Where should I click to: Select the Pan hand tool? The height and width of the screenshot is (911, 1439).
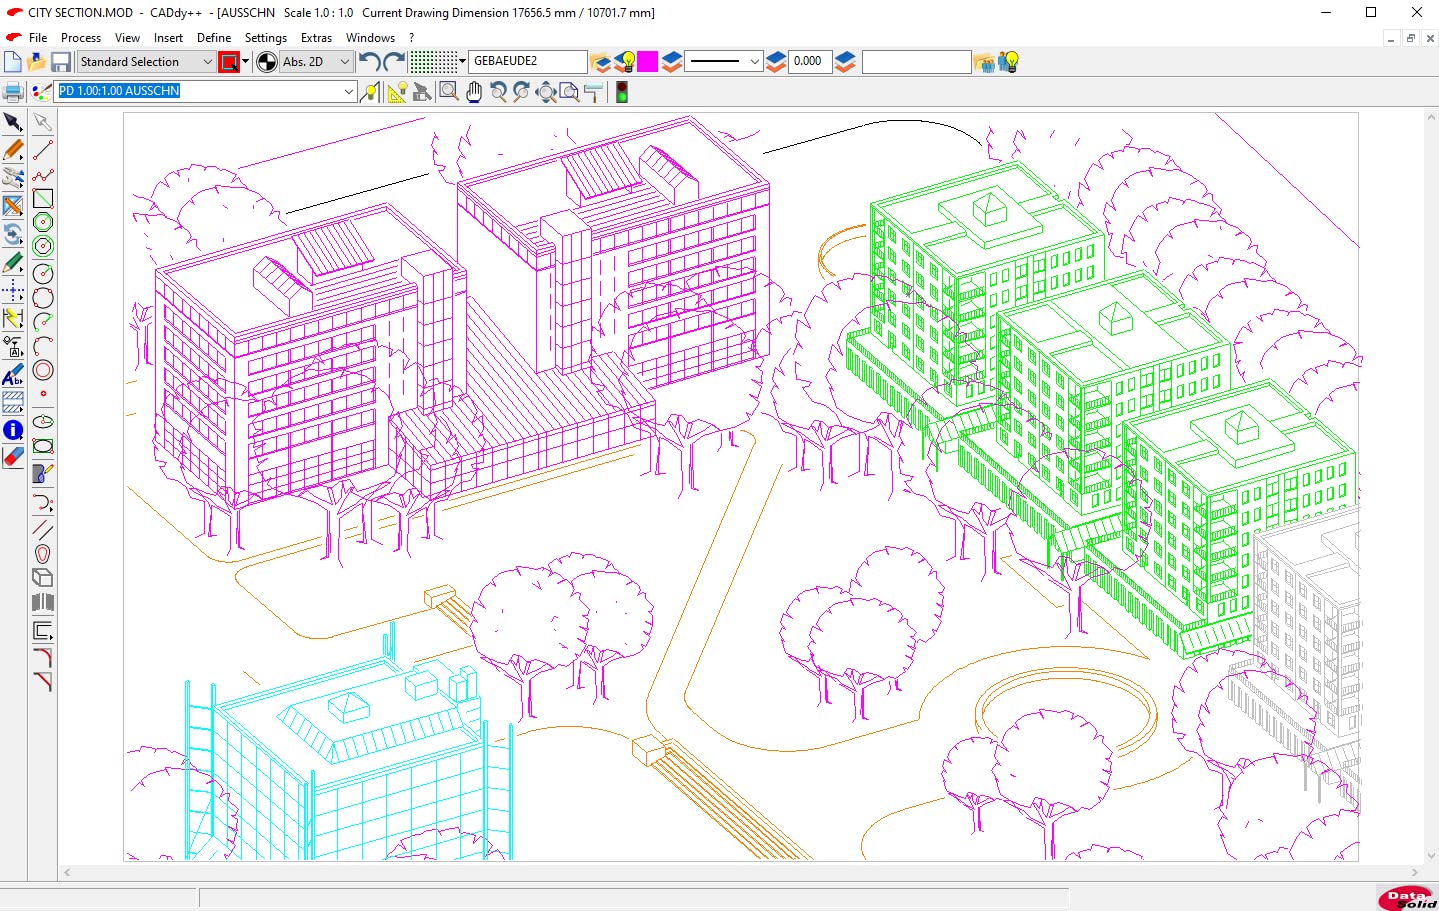tap(474, 92)
